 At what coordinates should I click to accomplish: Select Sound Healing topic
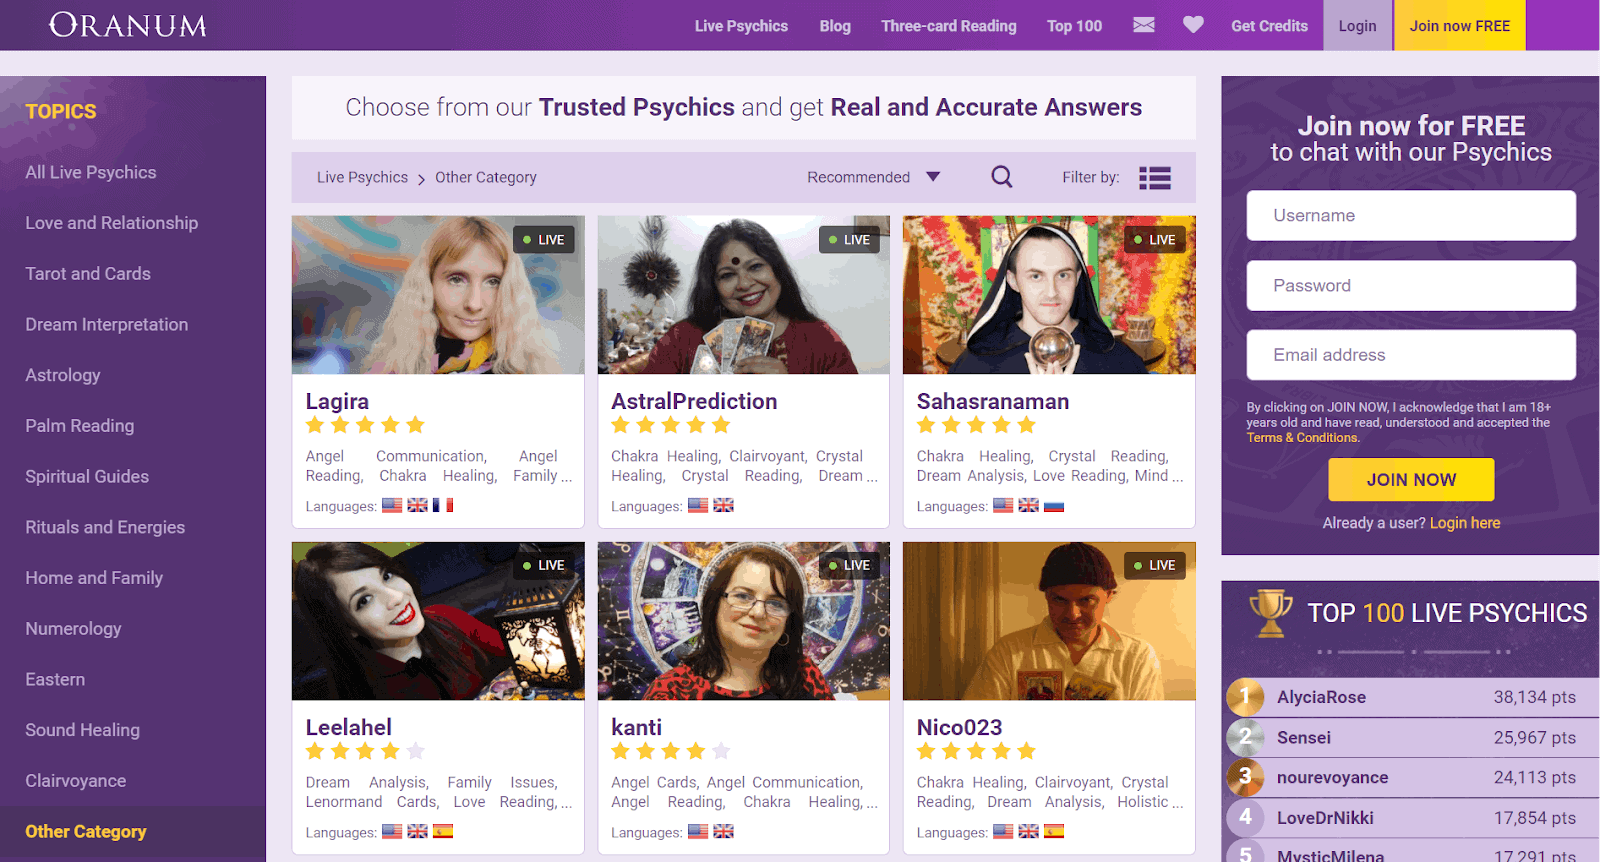pyautogui.click(x=83, y=730)
